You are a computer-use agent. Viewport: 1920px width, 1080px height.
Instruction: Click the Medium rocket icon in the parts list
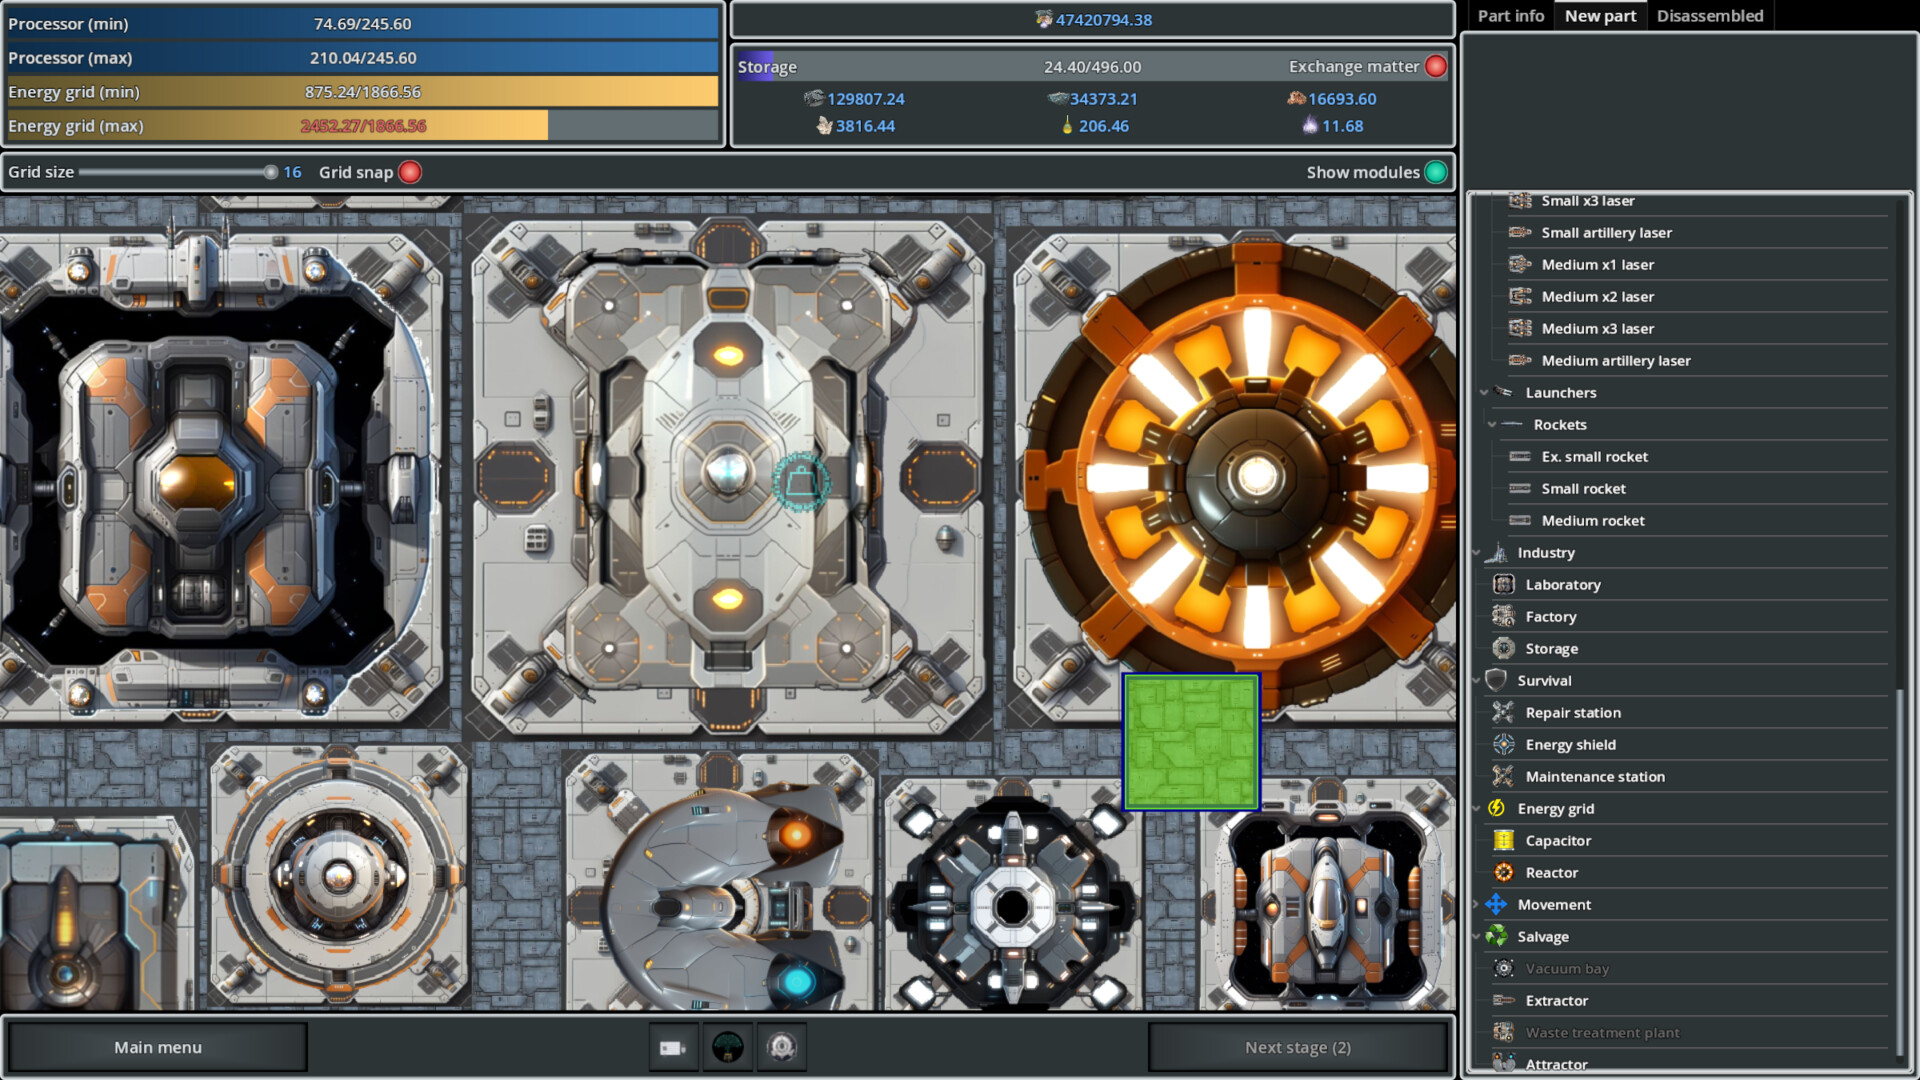1519,520
